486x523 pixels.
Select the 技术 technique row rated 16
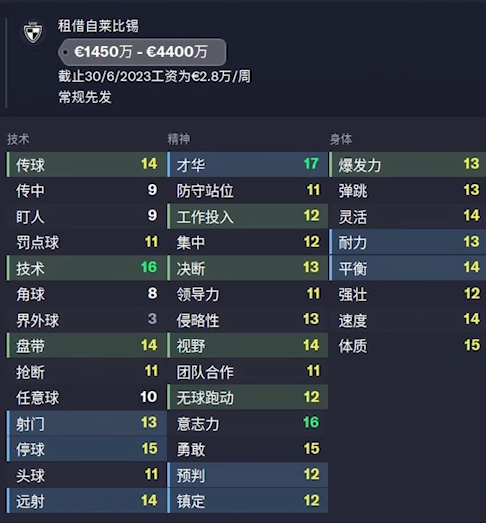coord(86,268)
